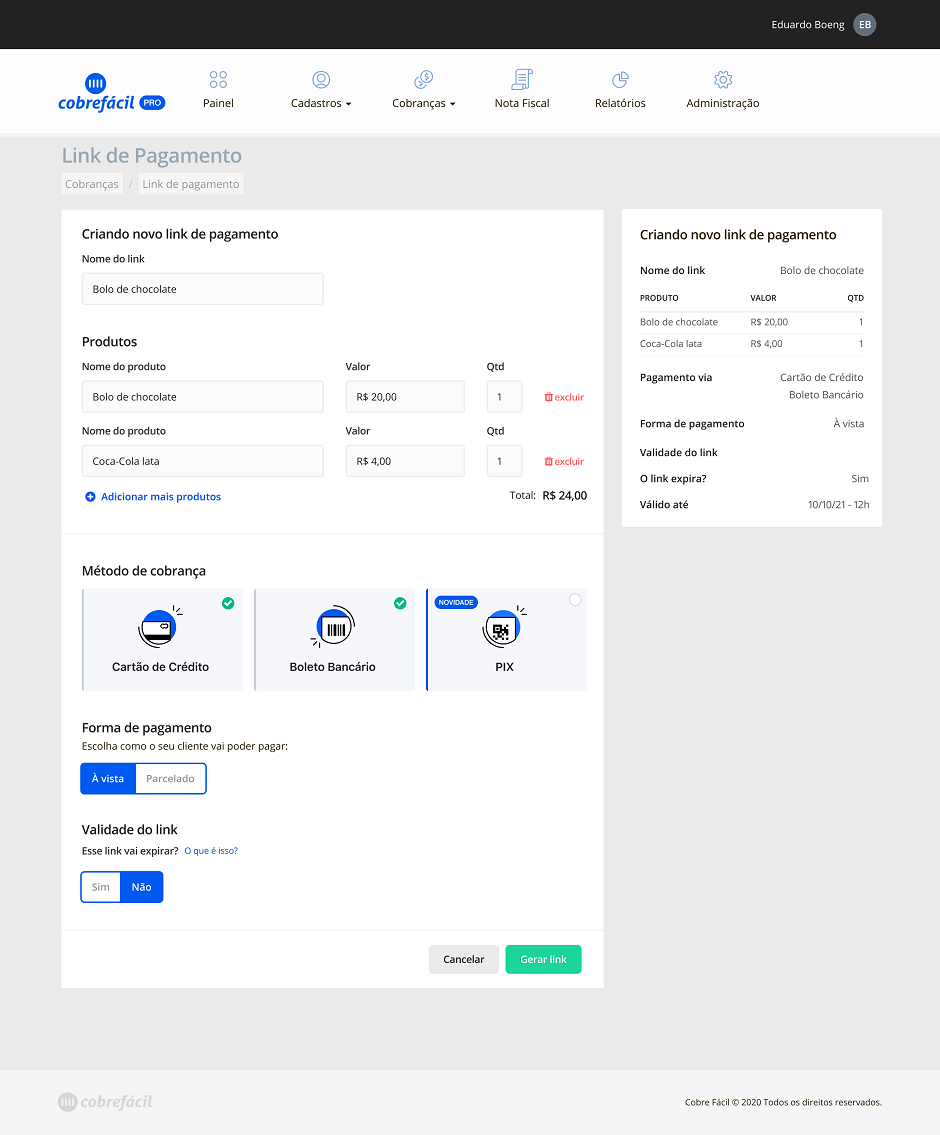Select Link de pagamento in the breadcrumb

pos(190,183)
